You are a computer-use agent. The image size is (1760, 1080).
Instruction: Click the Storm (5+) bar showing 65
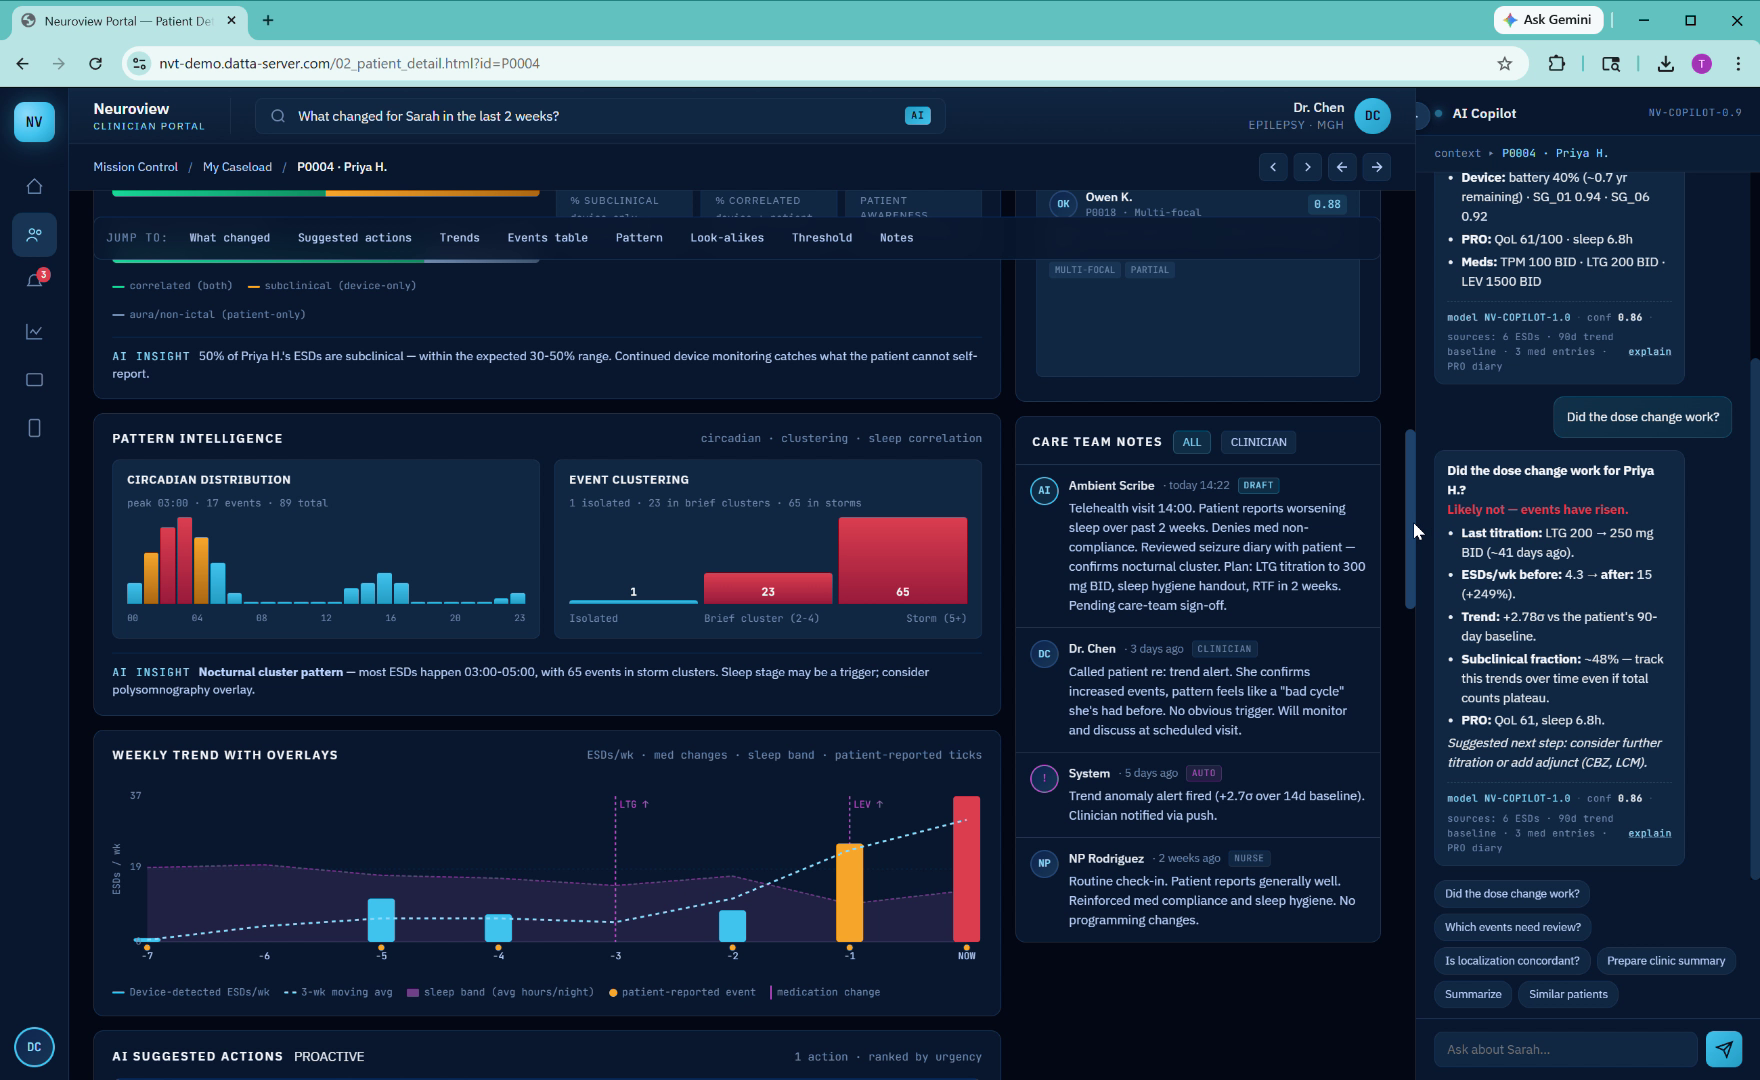[x=902, y=560]
